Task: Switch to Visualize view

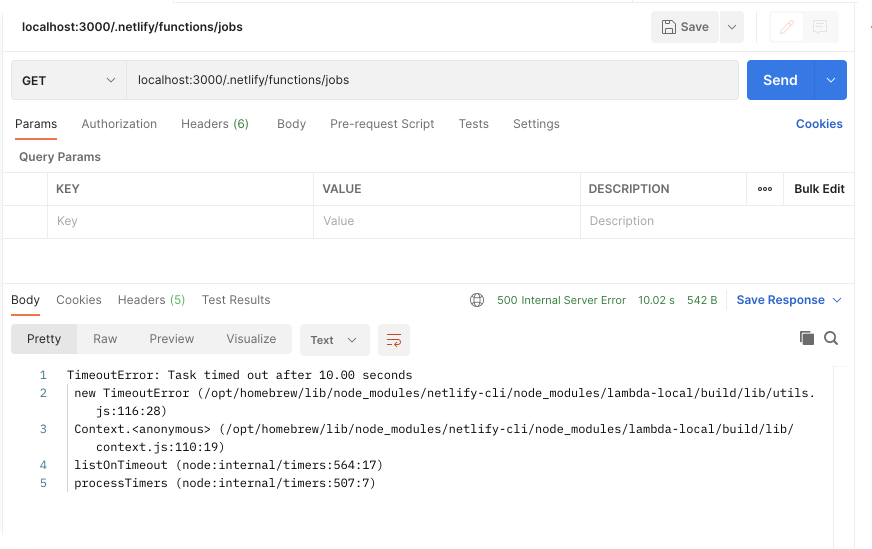Action: coord(251,339)
